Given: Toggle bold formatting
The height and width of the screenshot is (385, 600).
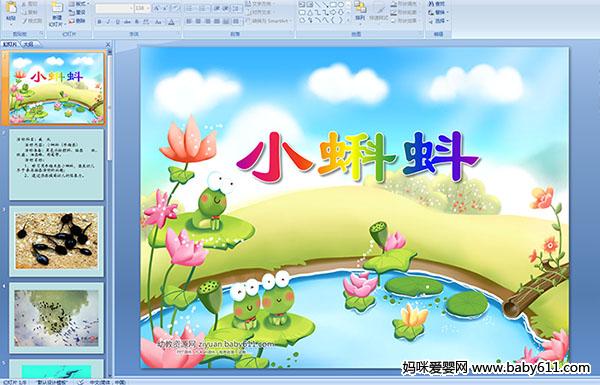Looking at the screenshot, I should [99, 22].
